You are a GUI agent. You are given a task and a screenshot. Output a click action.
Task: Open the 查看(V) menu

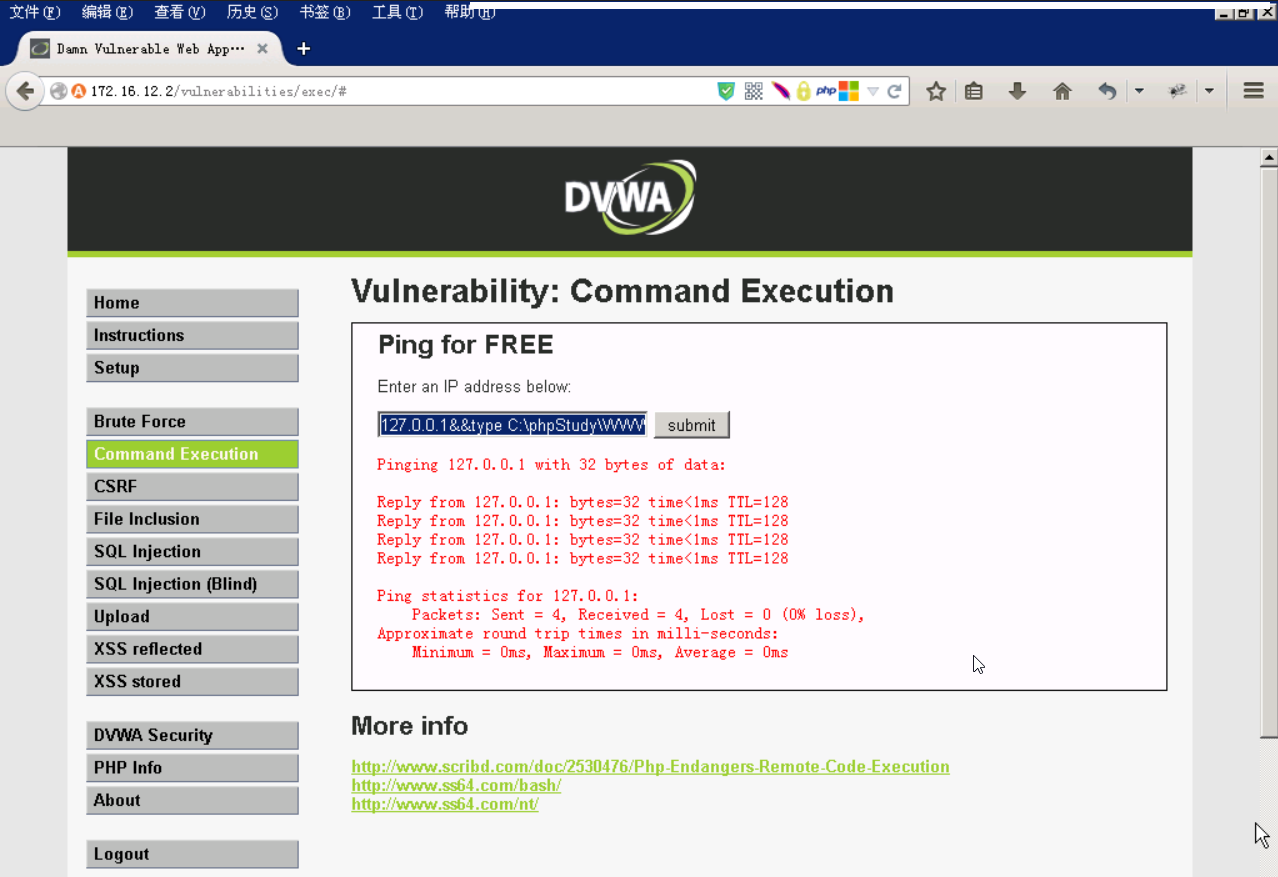tap(179, 12)
